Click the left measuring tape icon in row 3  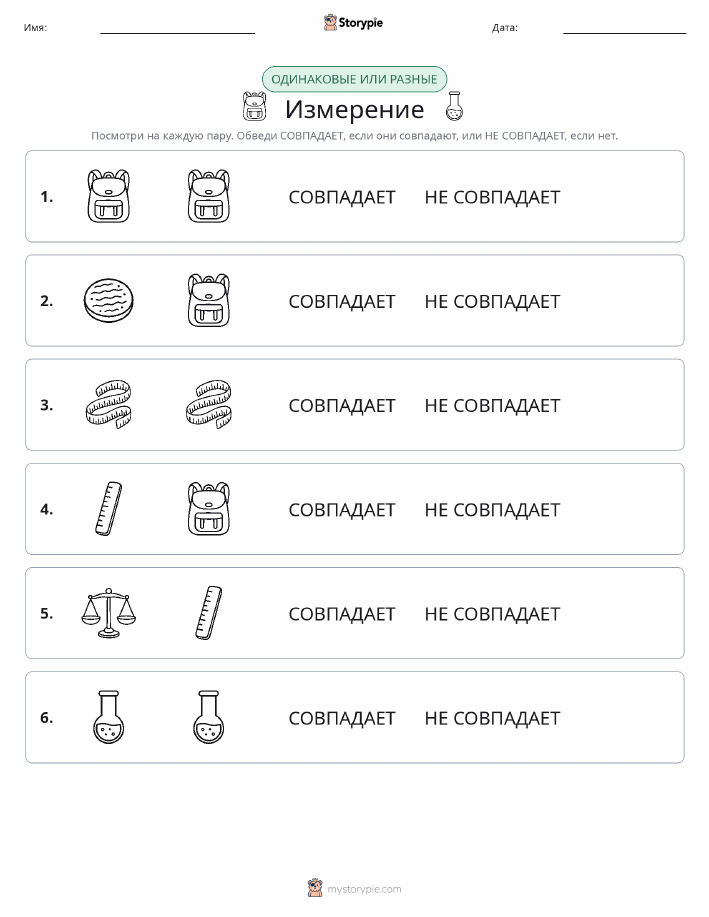coord(109,405)
